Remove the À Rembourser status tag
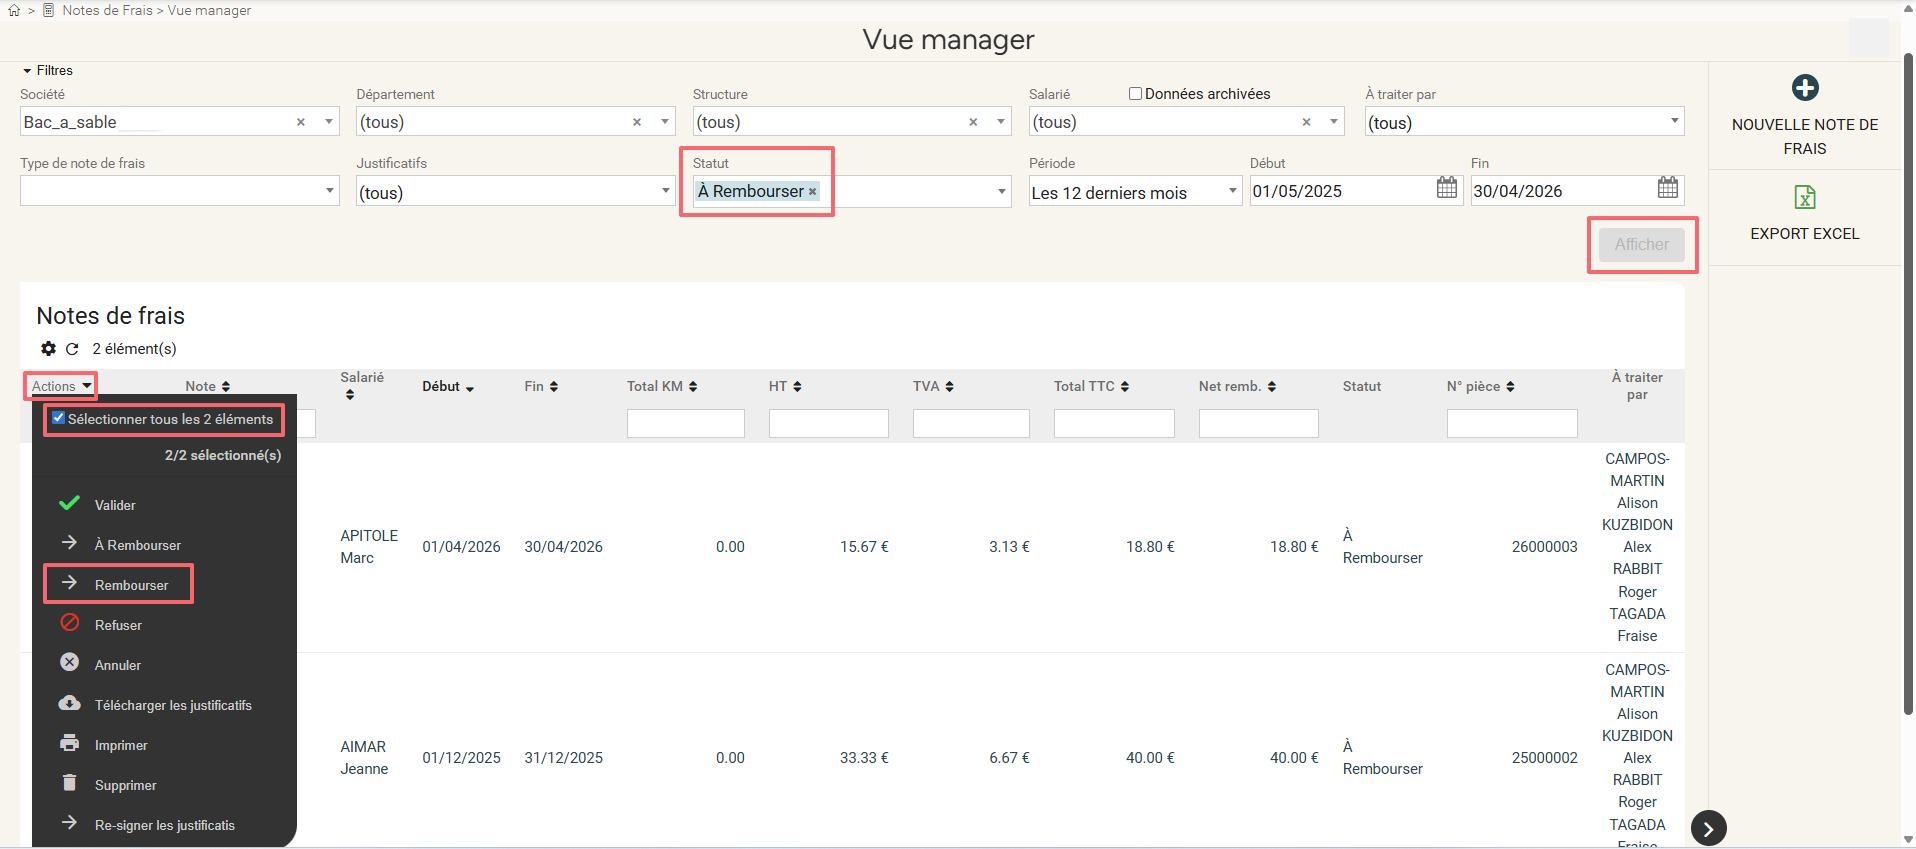Image resolution: width=1916 pixels, height=849 pixels. (x=812, y=192)
